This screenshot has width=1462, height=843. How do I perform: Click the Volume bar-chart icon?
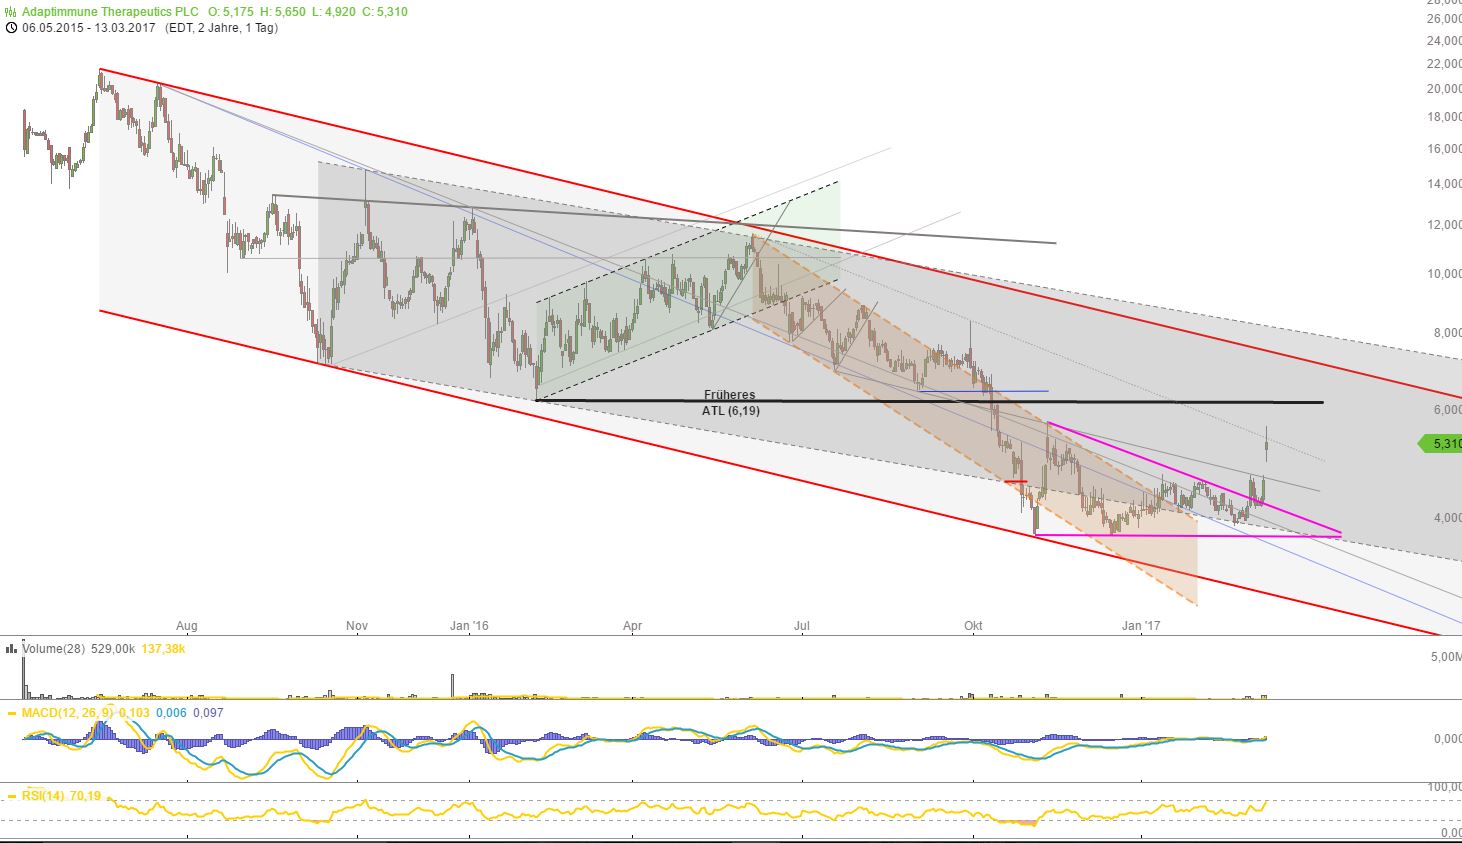[x=11, y=649]
